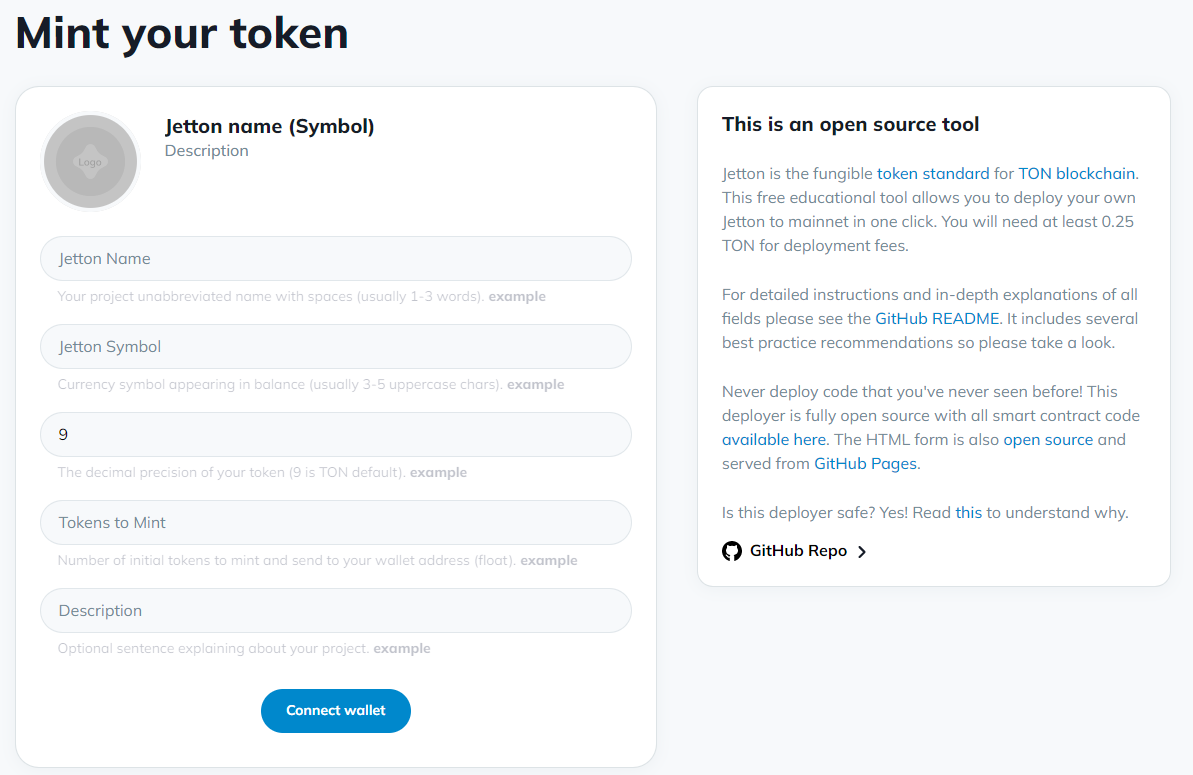Click the Description input field
This screenshot has width=1193, height=775.
[x=335, y=610]
